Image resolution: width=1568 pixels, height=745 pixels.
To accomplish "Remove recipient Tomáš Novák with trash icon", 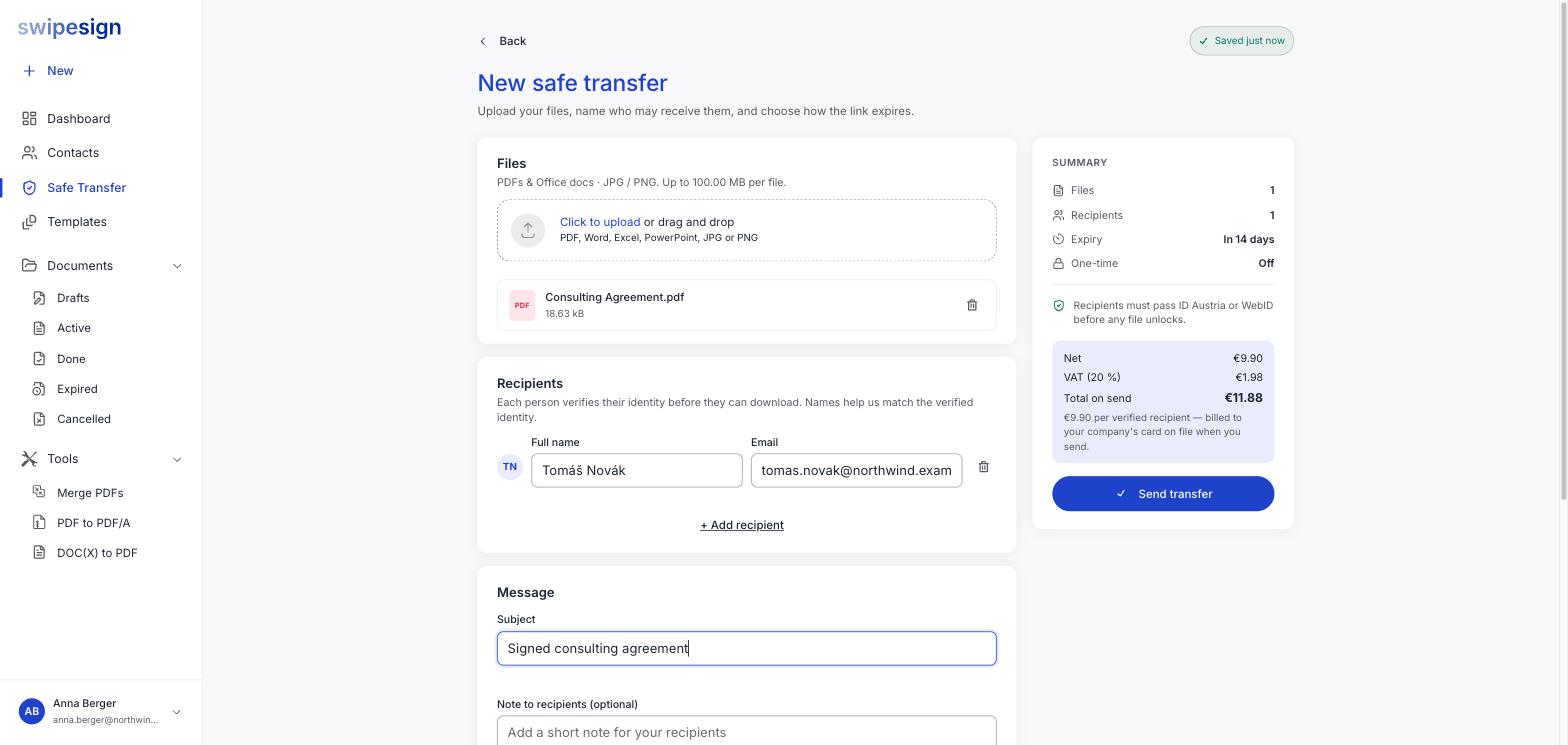I will pos(984,467).
